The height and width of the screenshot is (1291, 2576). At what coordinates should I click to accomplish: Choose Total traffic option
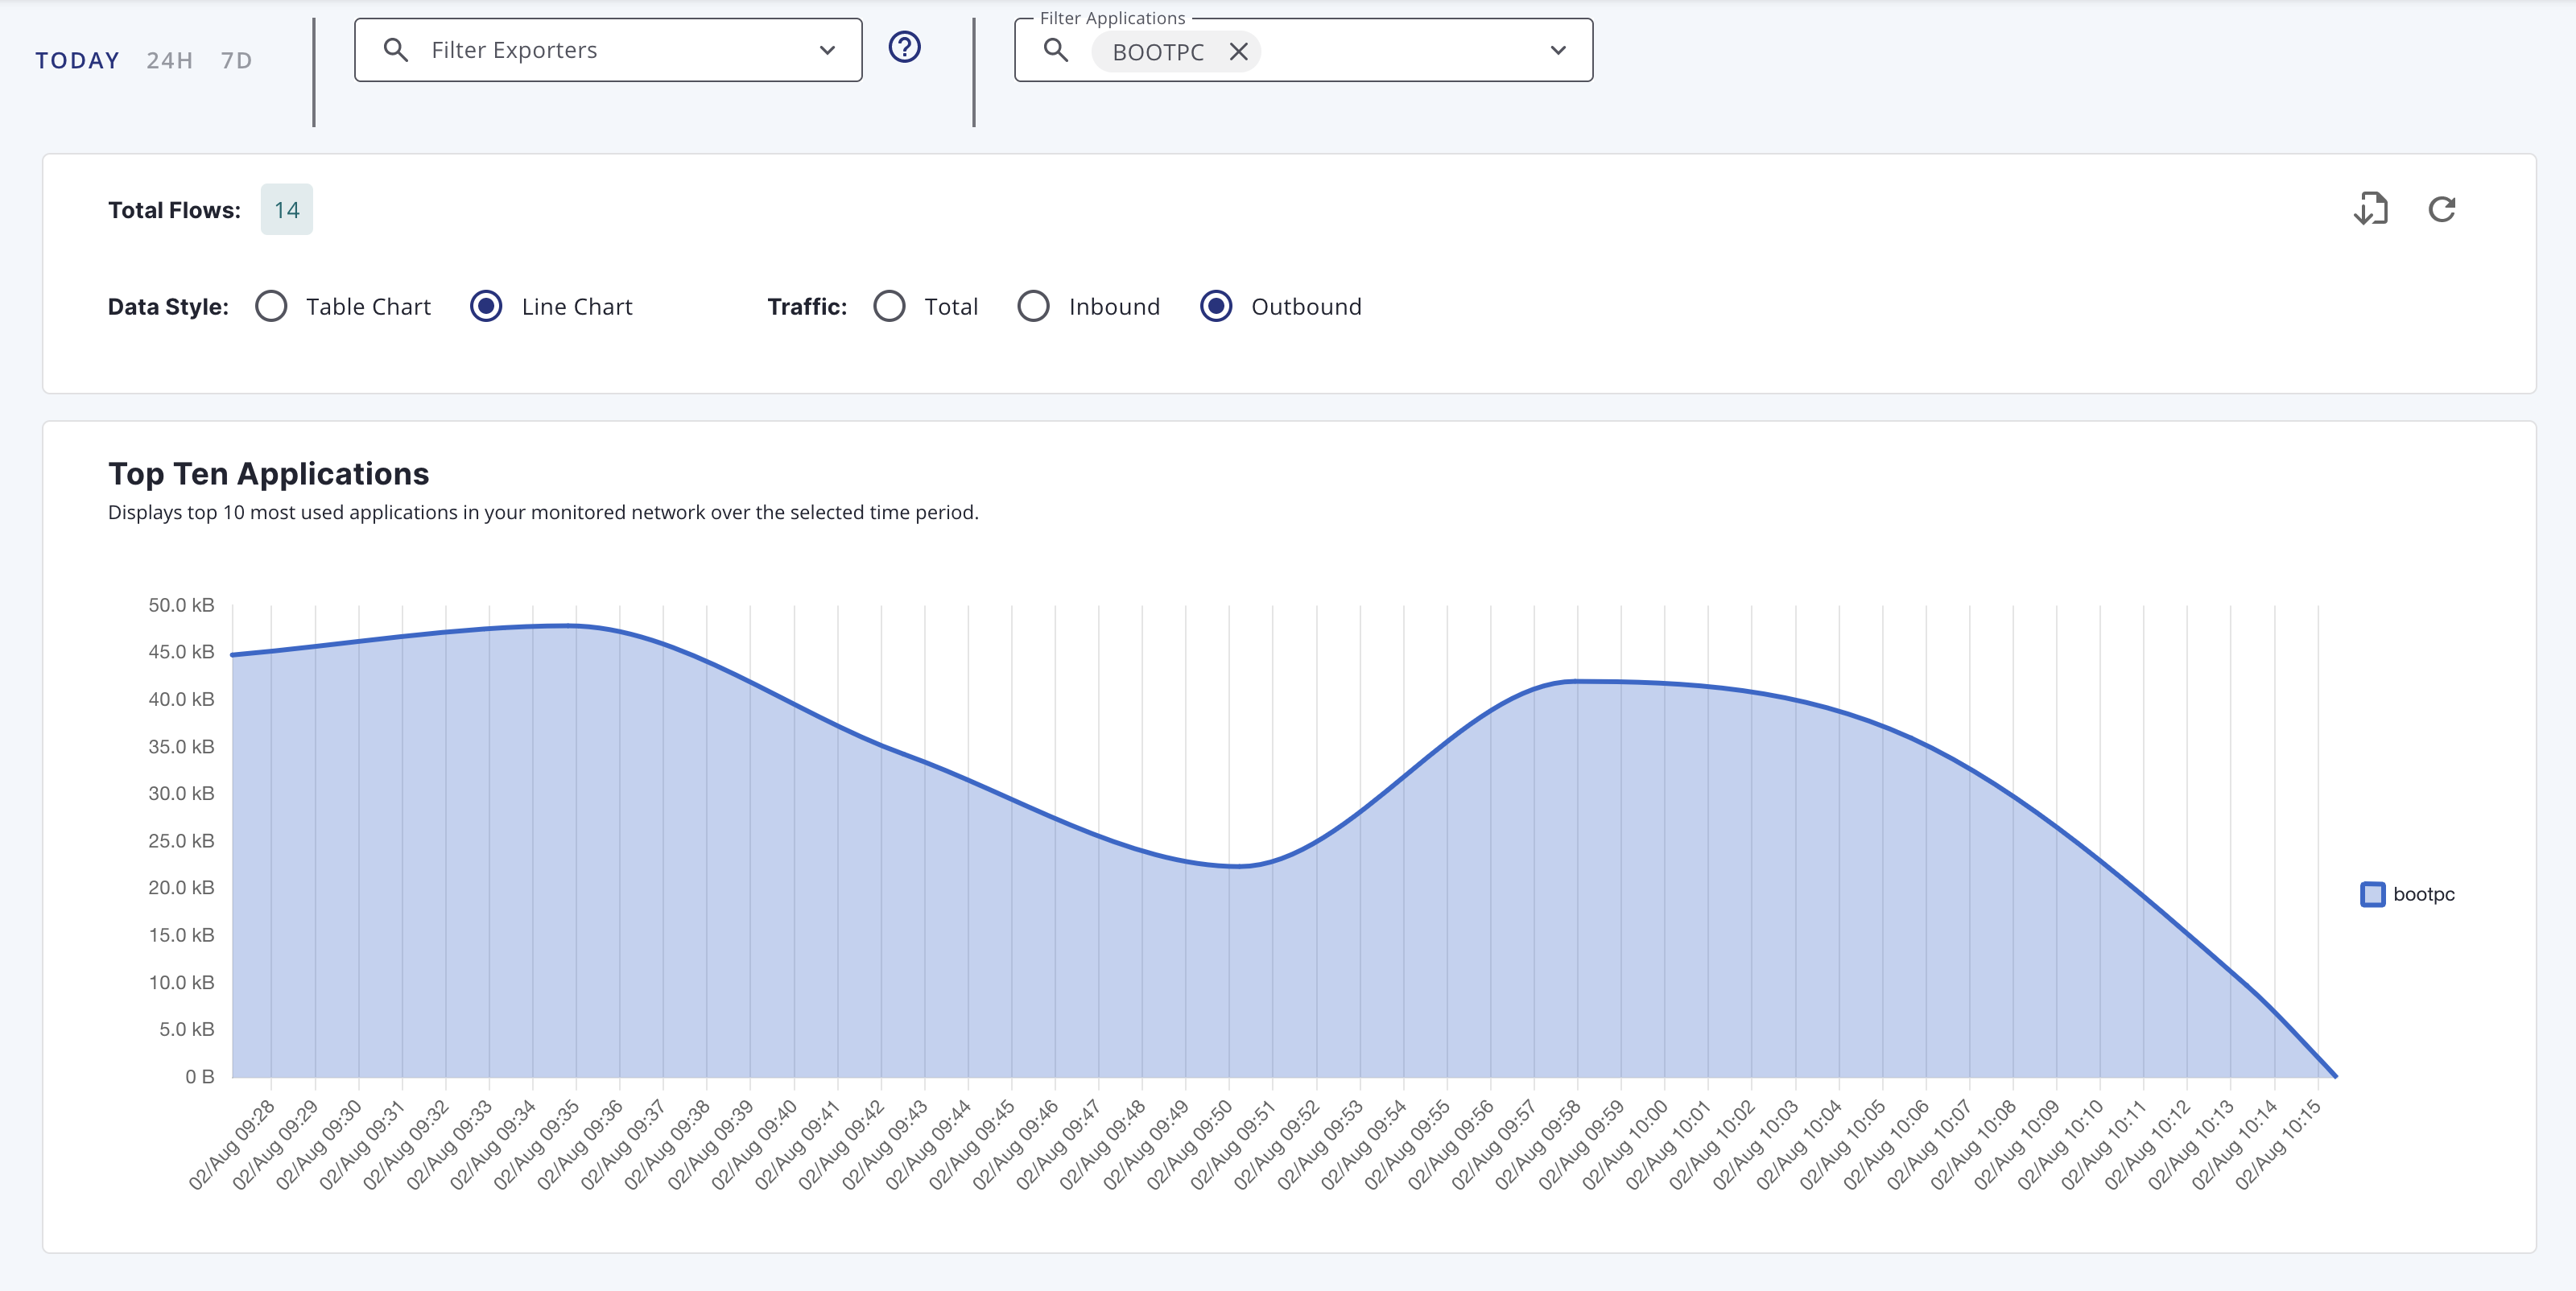pos(889,306)
